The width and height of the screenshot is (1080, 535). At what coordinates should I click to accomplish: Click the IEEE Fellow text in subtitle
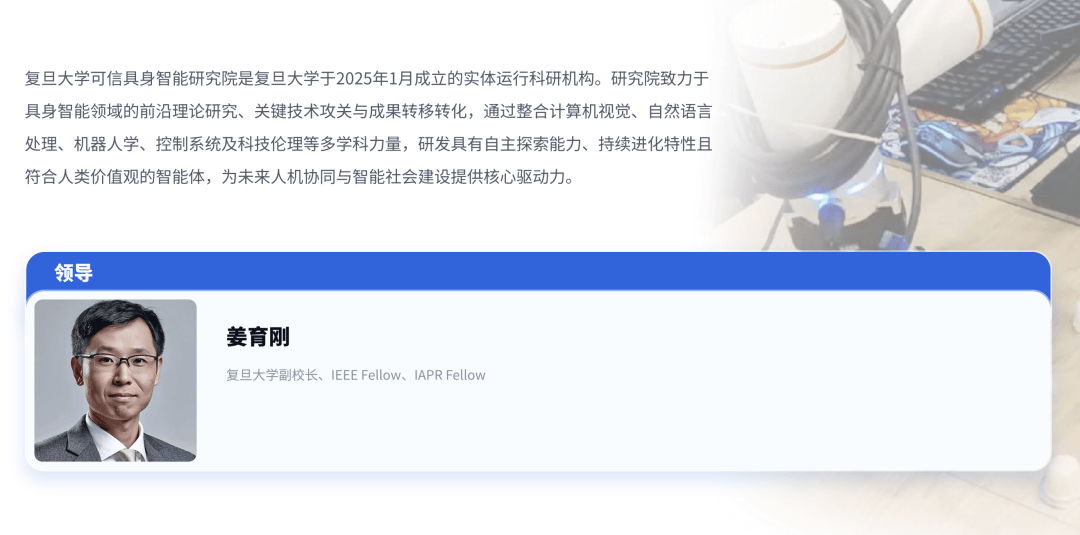(366, 375)
